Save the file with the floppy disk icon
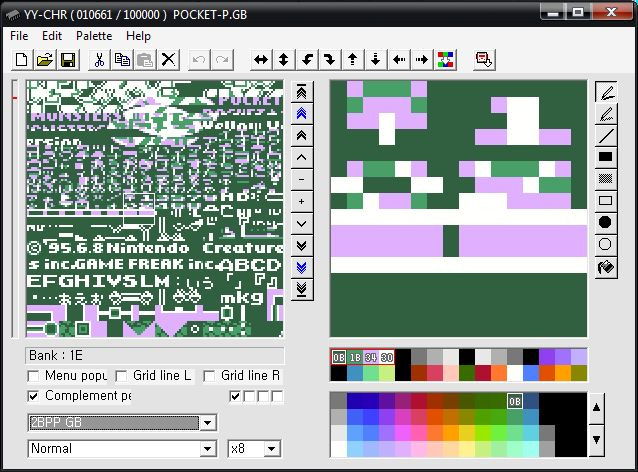Image resolution: width=638 pixels, height=472 pixels. 68,60
